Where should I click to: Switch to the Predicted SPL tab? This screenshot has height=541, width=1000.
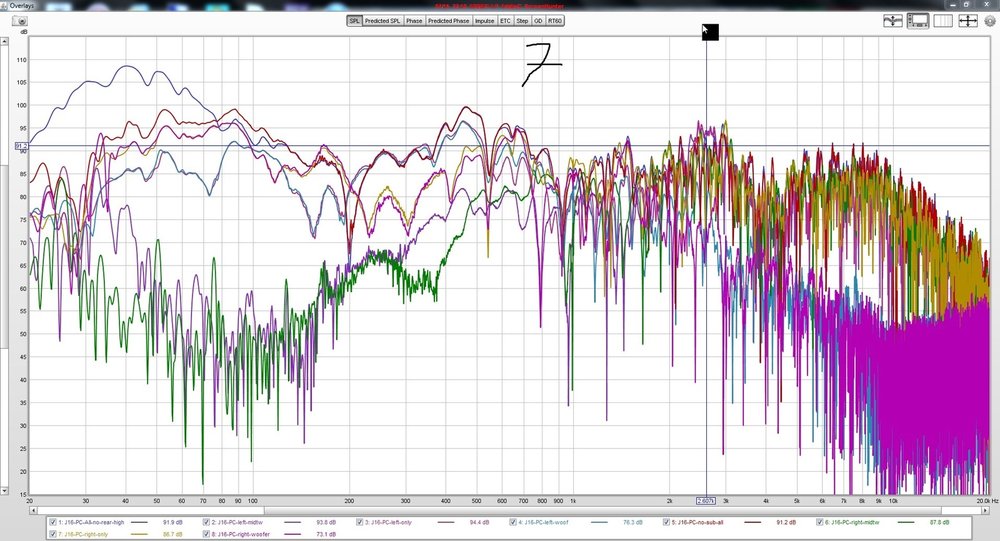(382, 21)
